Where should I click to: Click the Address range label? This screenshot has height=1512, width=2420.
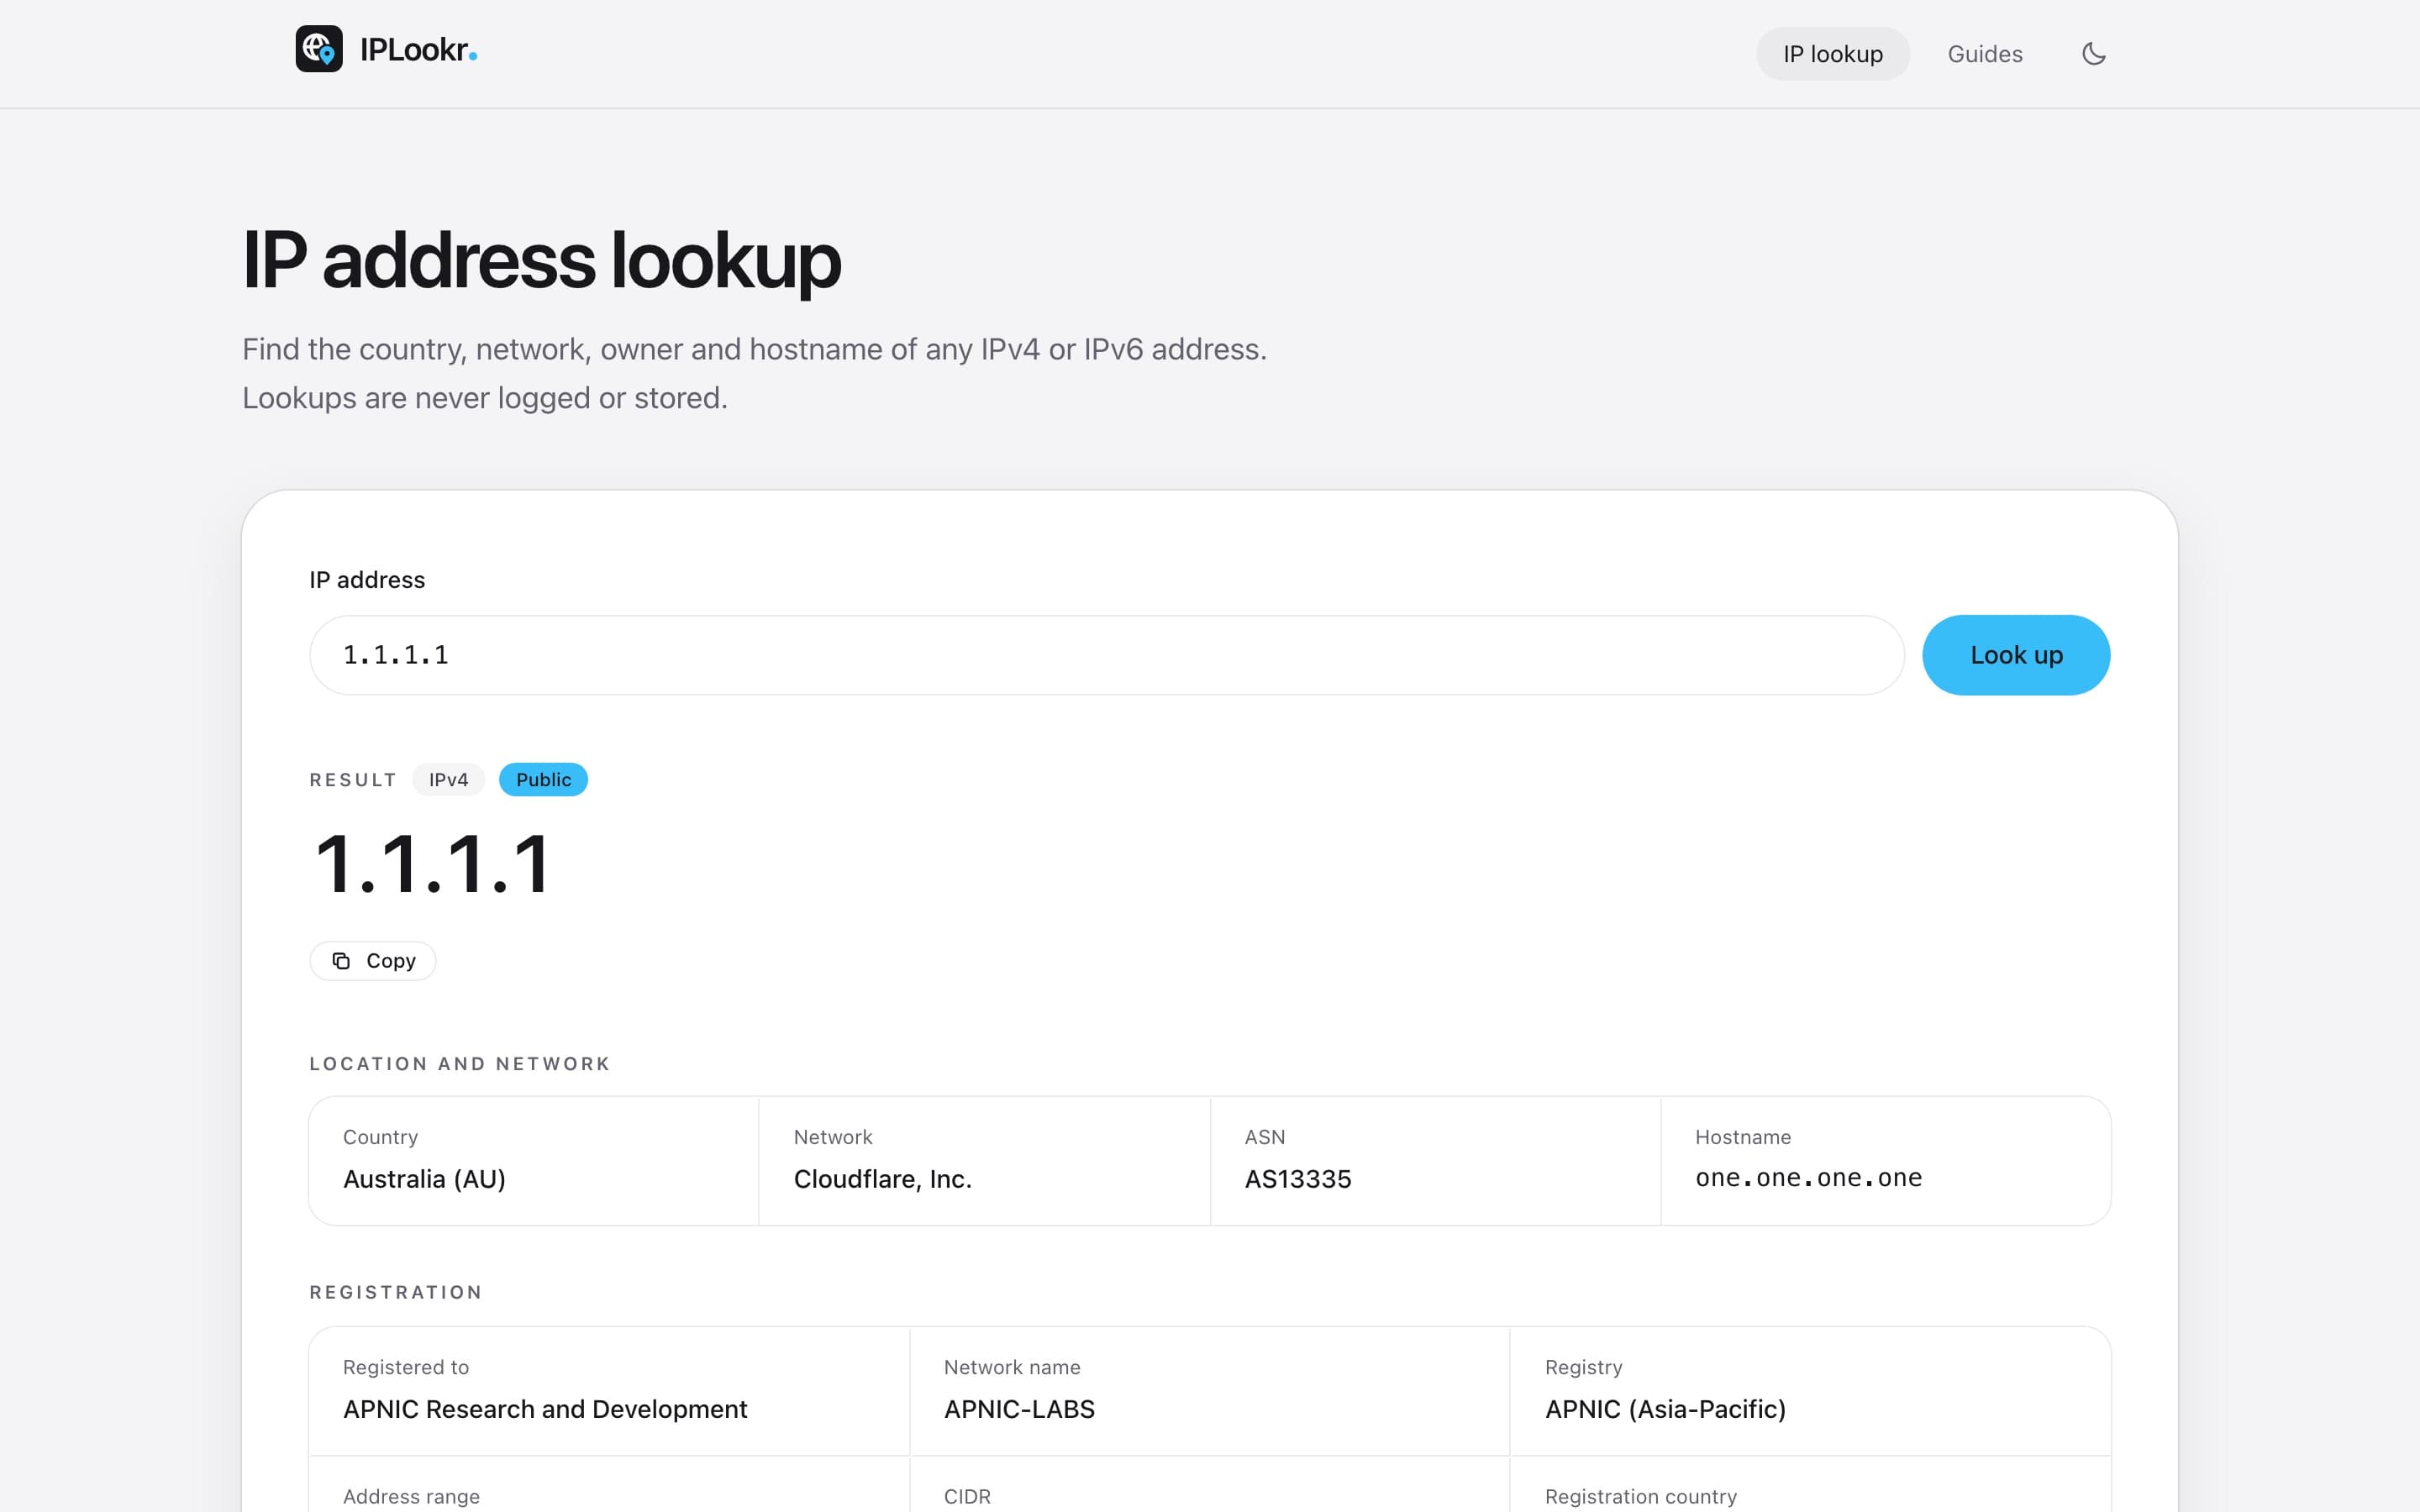411,1496
